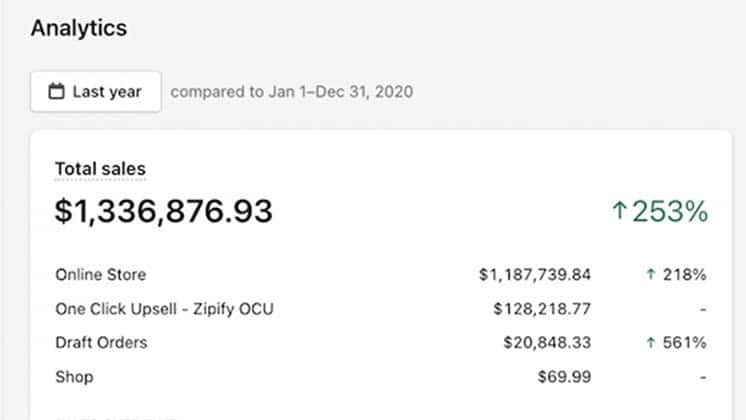Image resolution: width=746 pixels, height=420 pixels.
Task: Click the 561% Draft Orders change
Action: point(686,343)
